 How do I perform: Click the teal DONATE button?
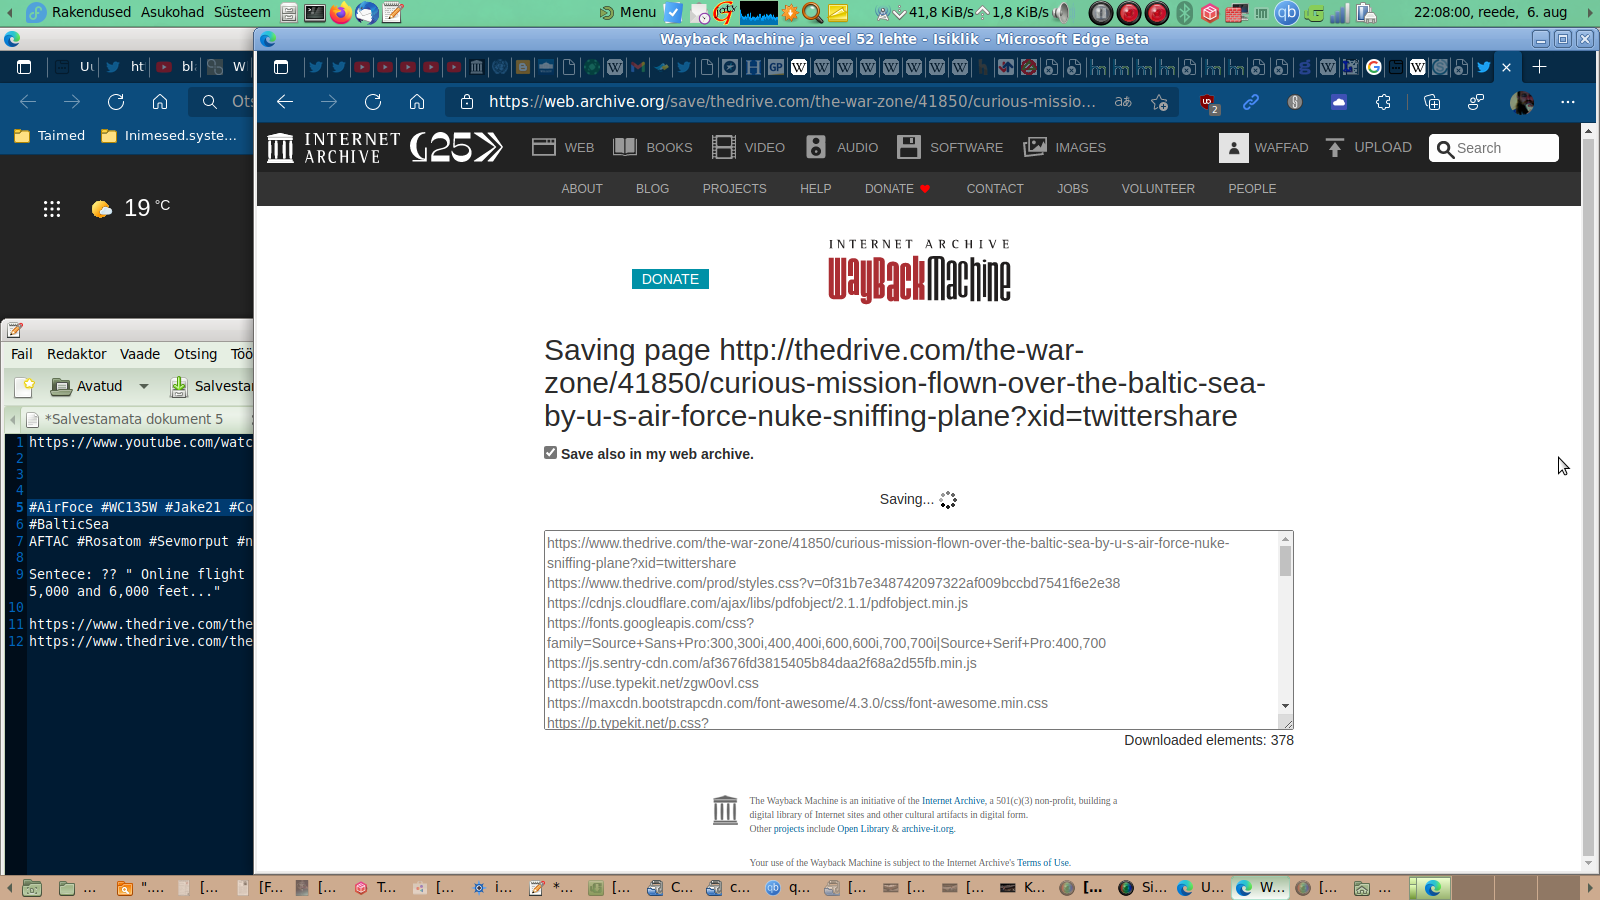point(670,279)
